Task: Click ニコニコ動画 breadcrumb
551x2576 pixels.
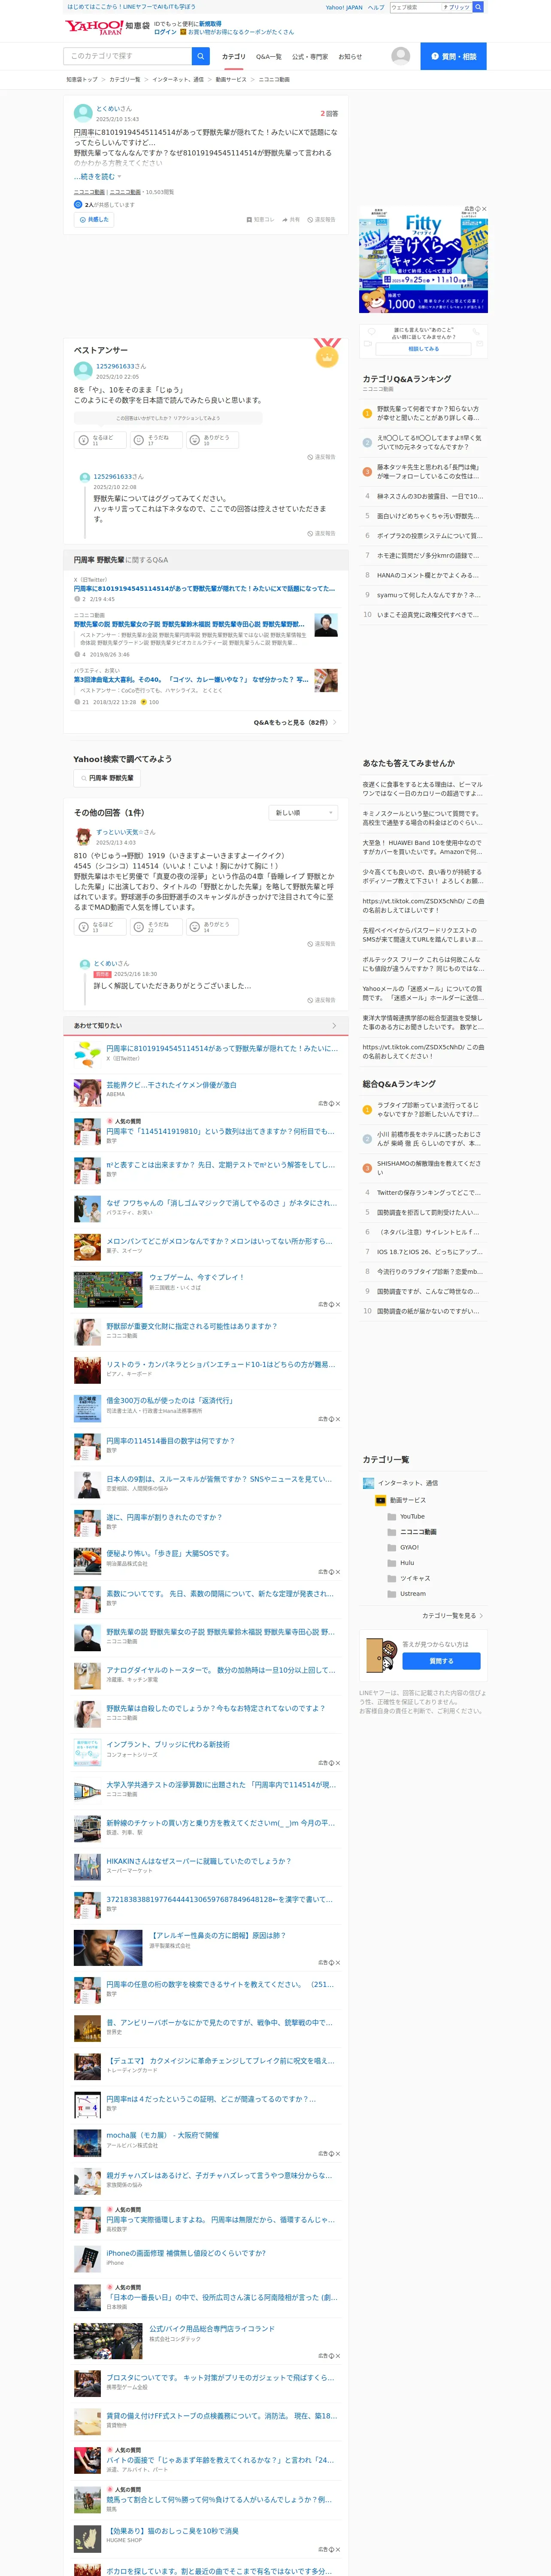Action: 274,79
